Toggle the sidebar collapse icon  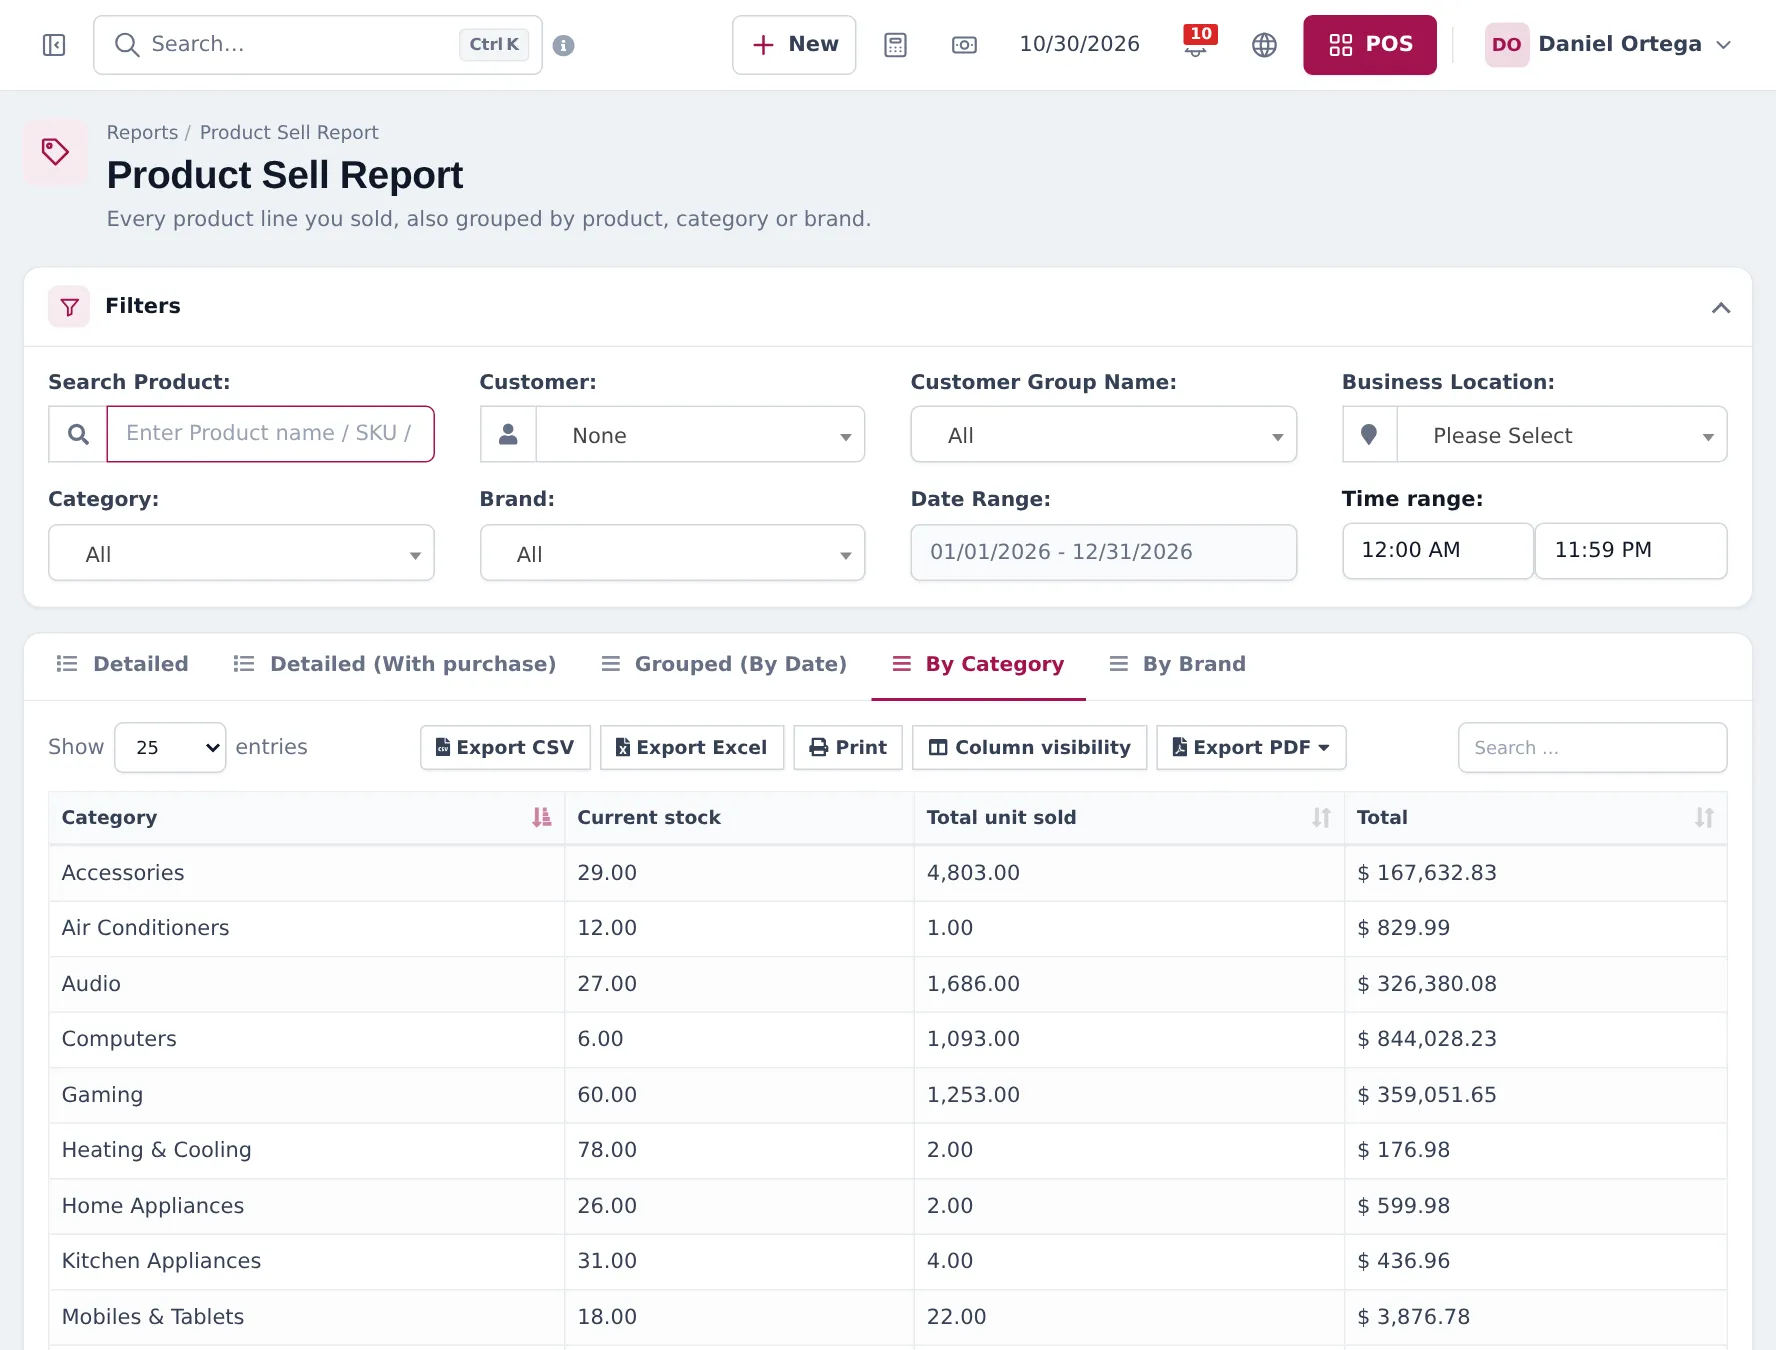pos(54,45)
